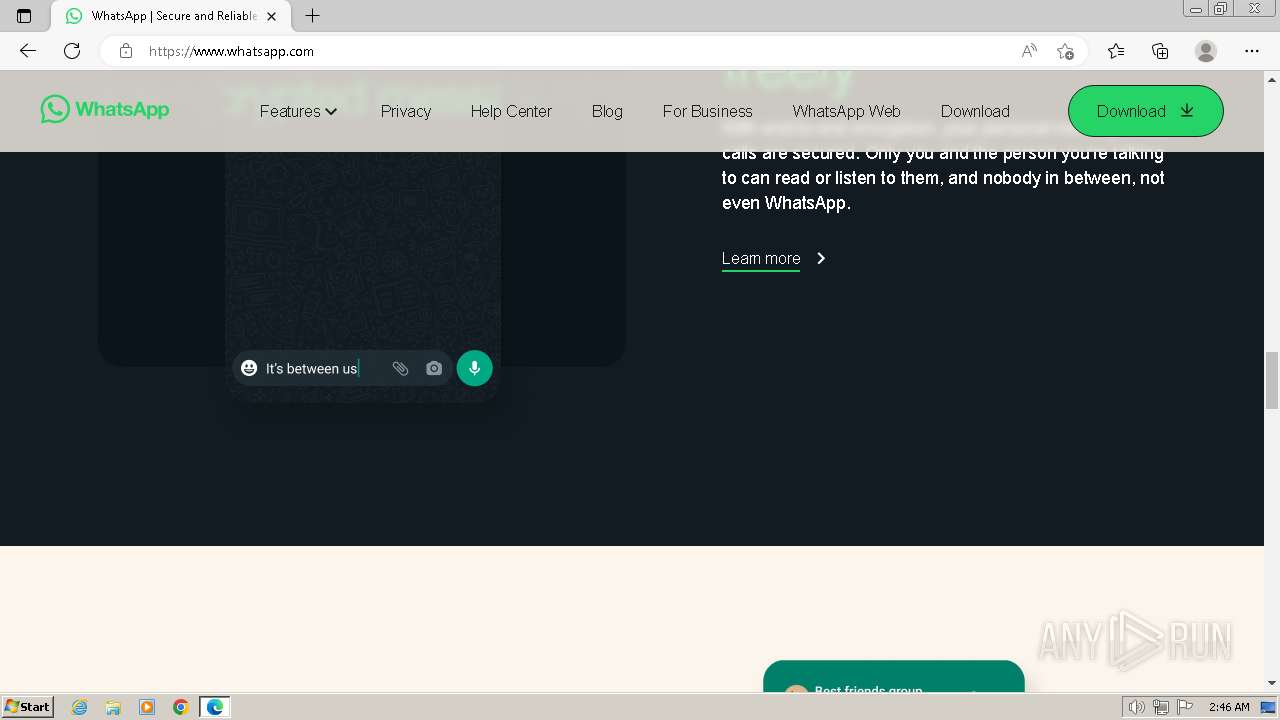Open Read aloud icon in address bar
The height and width of the screenshot is (720, 1280).
click(1029, 51)
